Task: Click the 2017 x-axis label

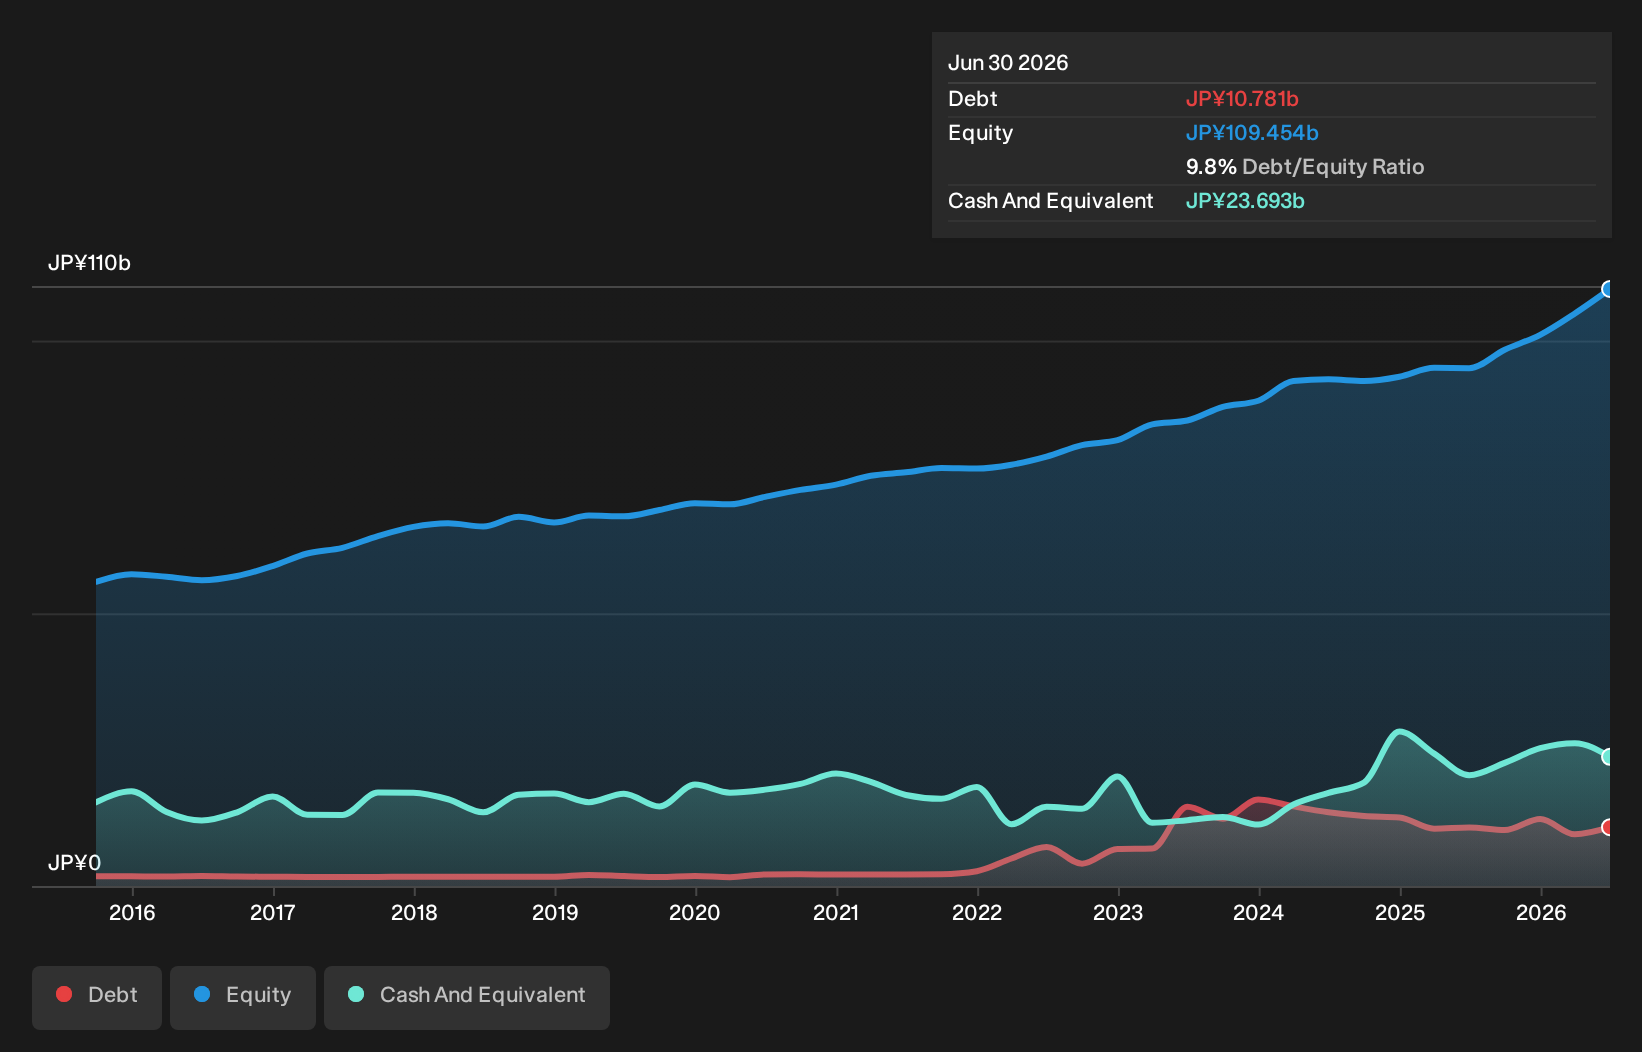Action: coord(273,913)
